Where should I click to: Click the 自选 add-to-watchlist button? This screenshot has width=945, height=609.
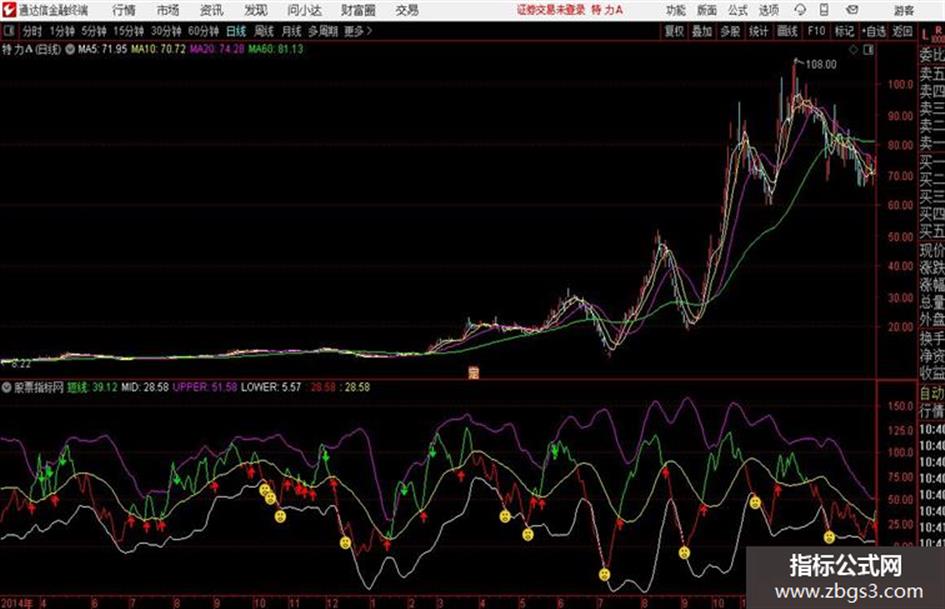coord(873,31)
